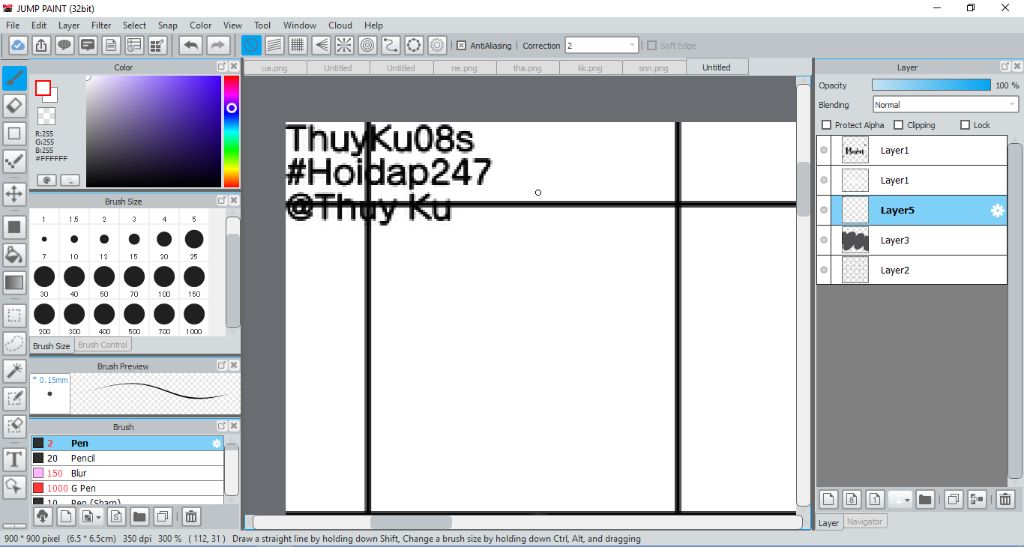Open Layer5 settings gear

tap(997, 210)
